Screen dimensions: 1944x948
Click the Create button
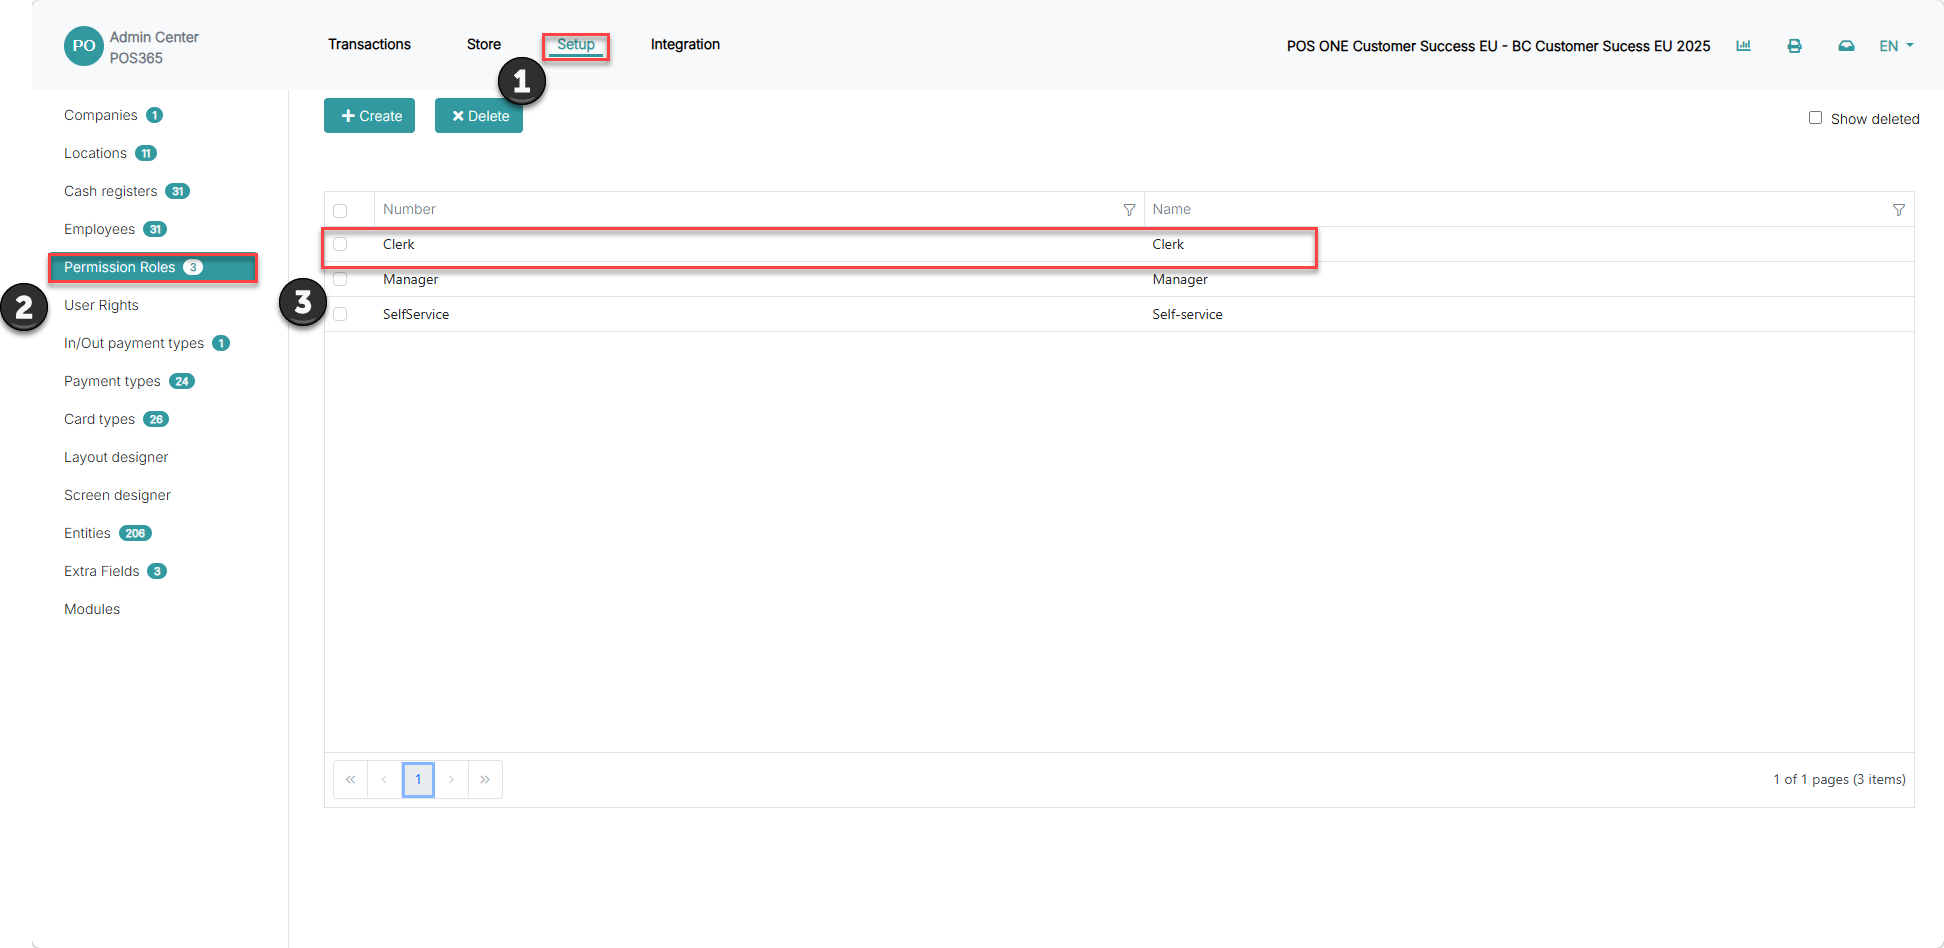pyautogui.click(x=369, y=116)
